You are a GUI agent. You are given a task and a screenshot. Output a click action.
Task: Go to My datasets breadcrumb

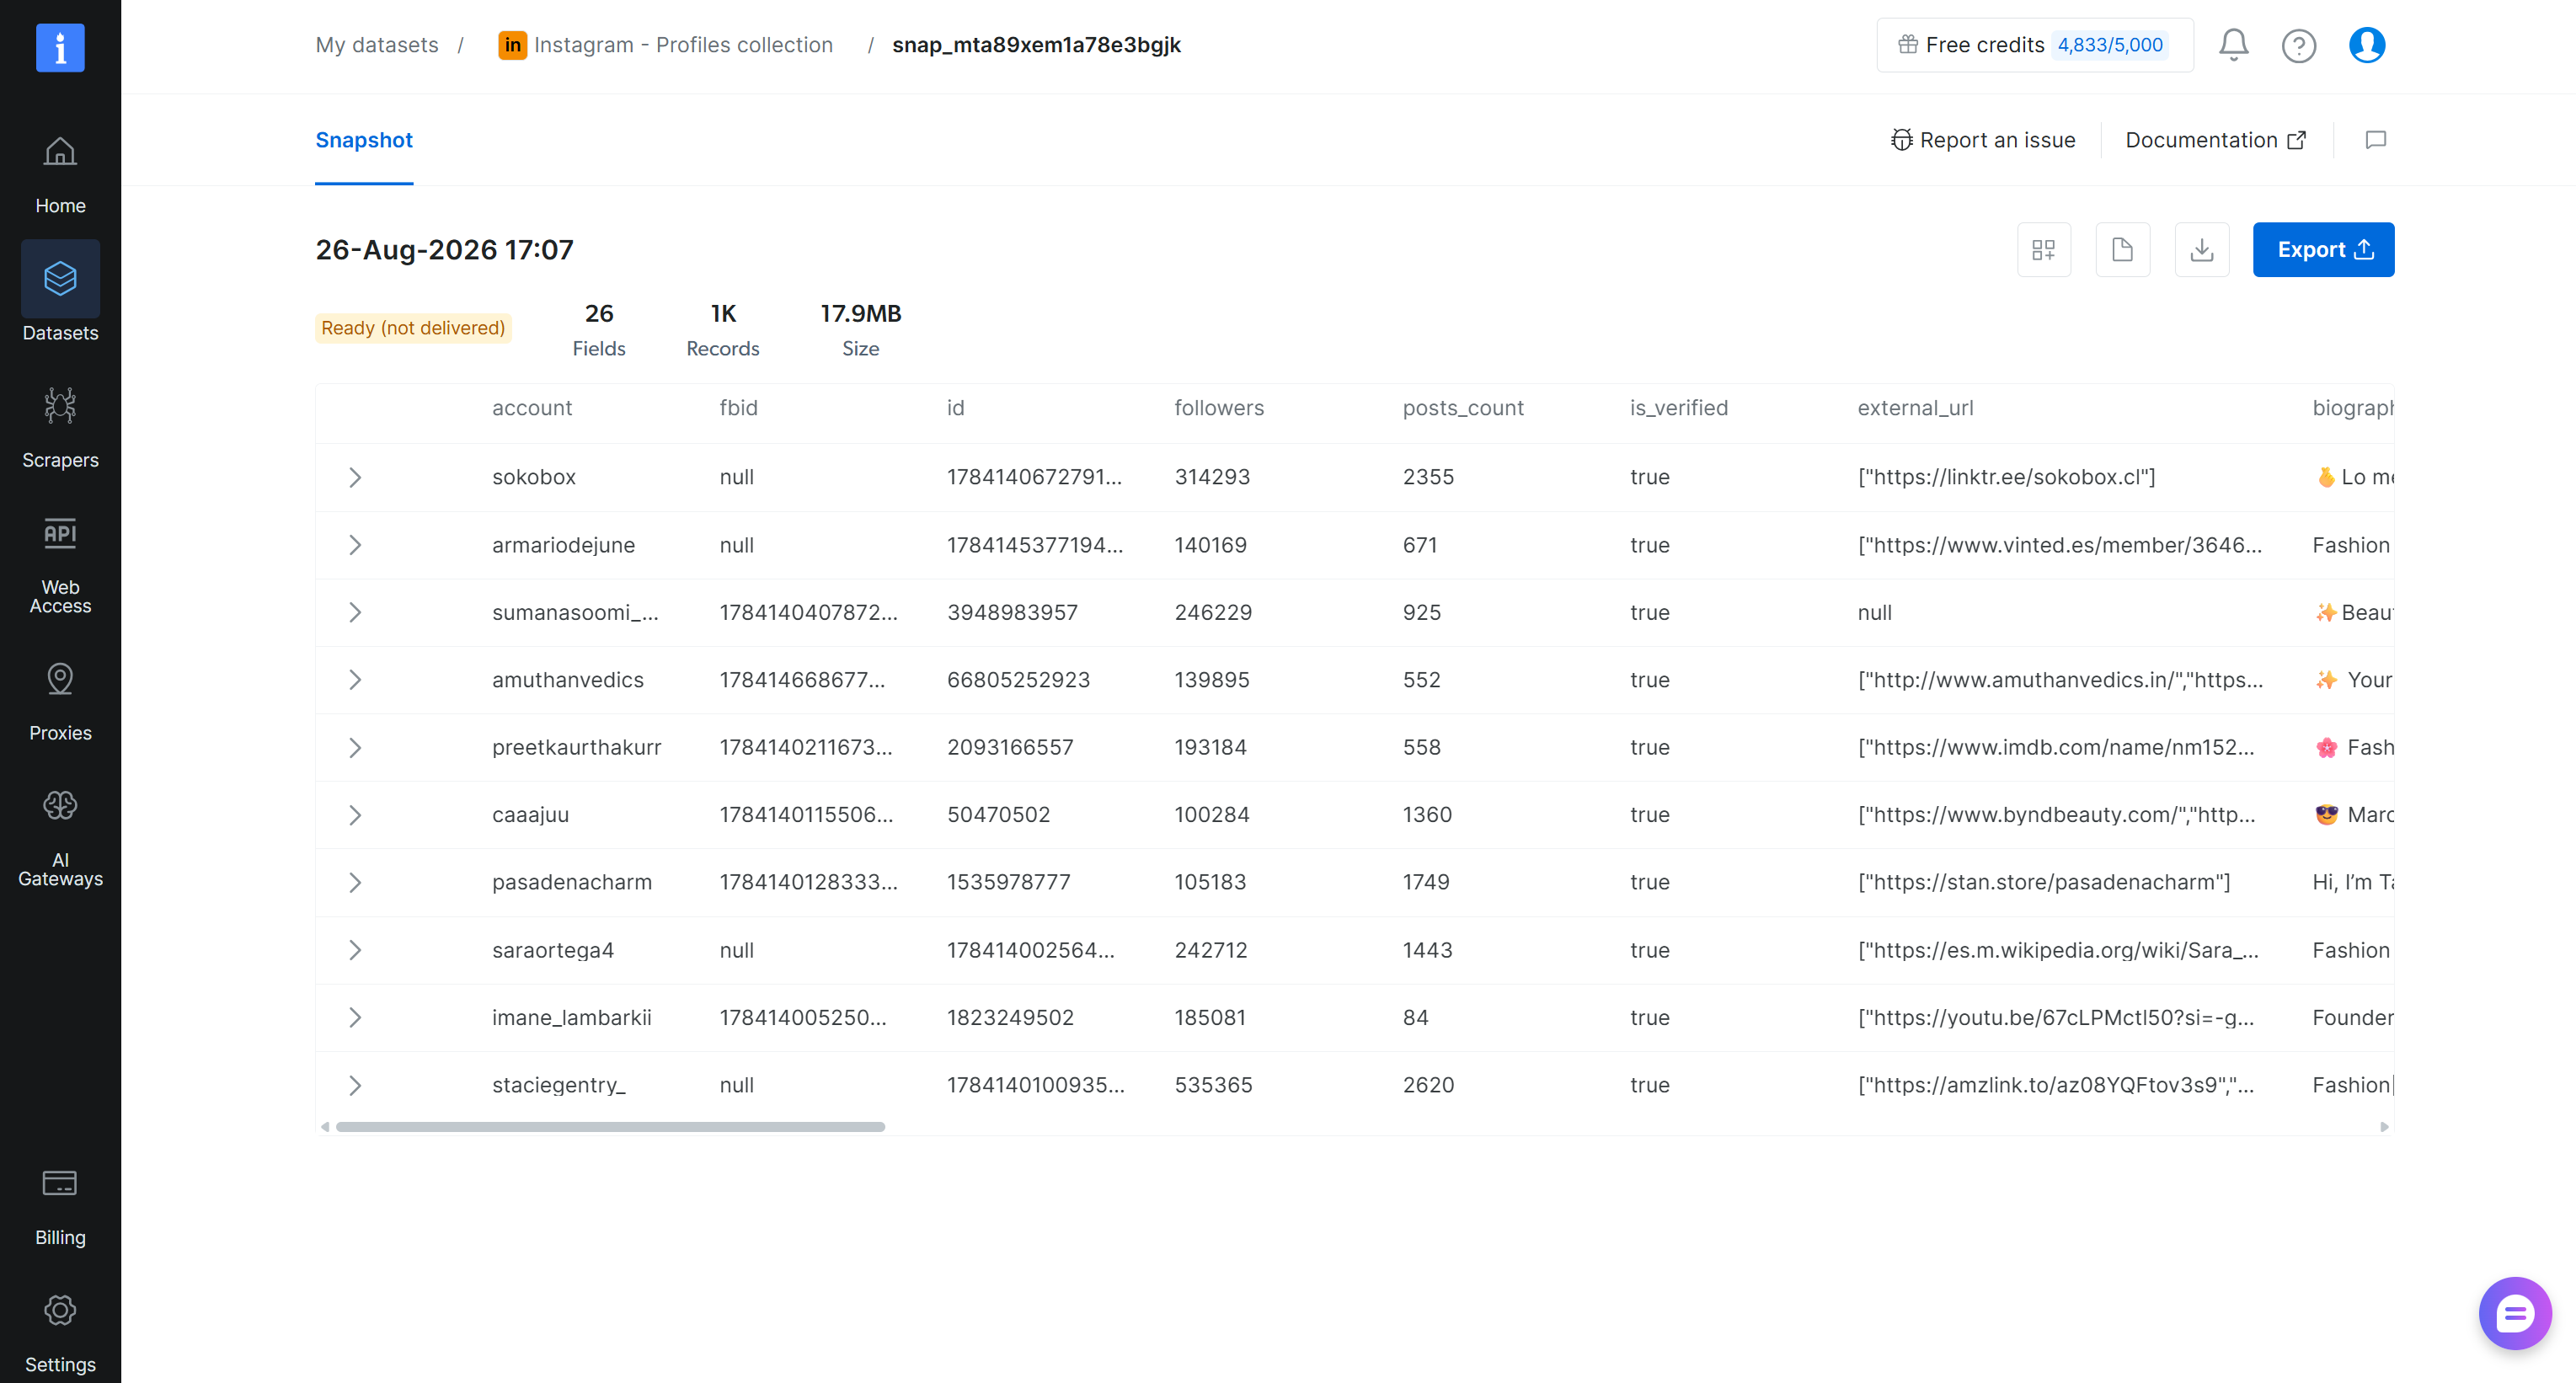coord(377,45)
